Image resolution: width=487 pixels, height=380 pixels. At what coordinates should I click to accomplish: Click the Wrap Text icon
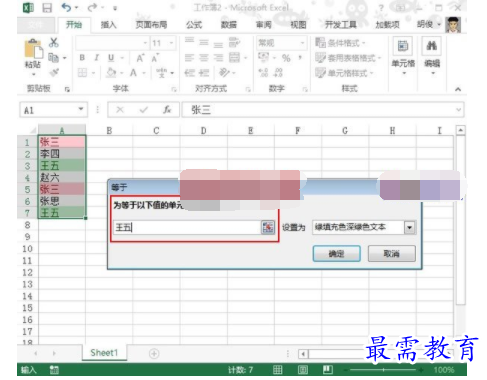(x=234, y=43)
